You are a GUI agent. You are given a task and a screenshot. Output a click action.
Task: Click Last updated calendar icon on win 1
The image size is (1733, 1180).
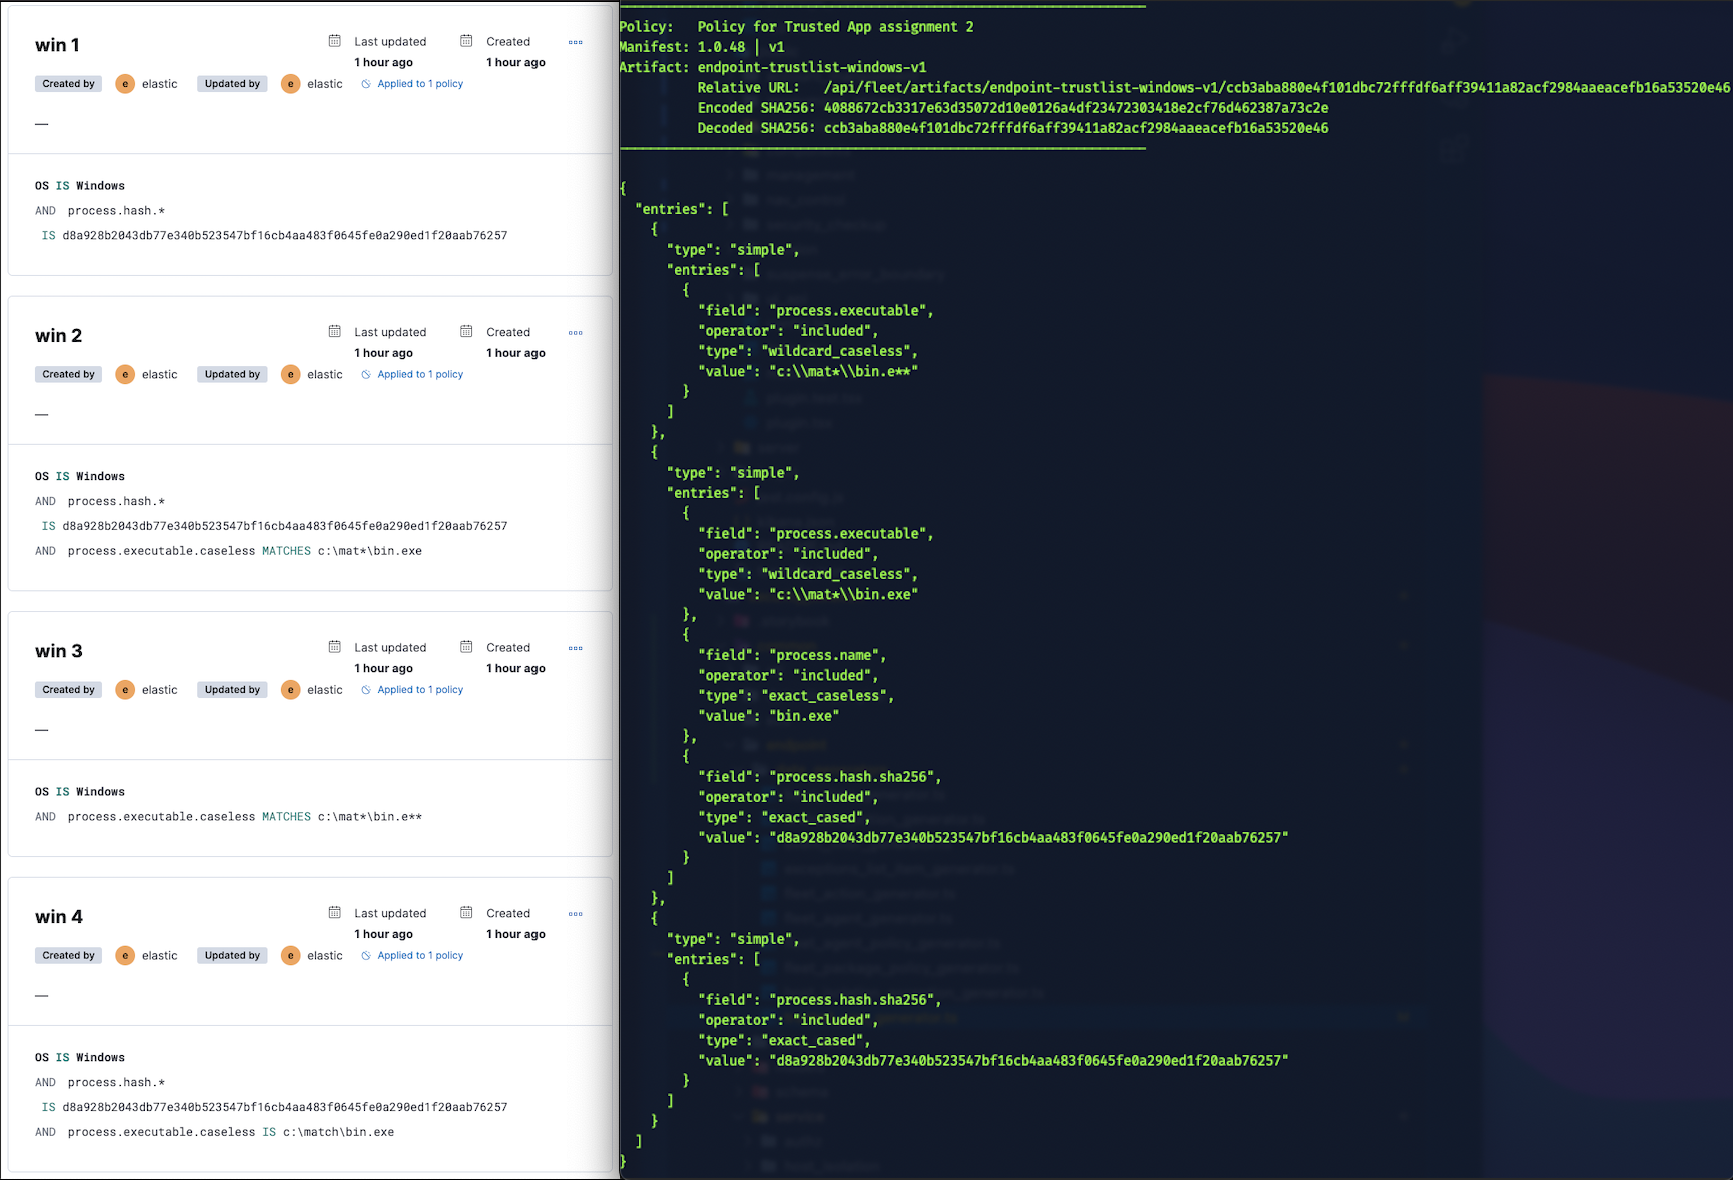pyautogui.click(x=335, y=41)
